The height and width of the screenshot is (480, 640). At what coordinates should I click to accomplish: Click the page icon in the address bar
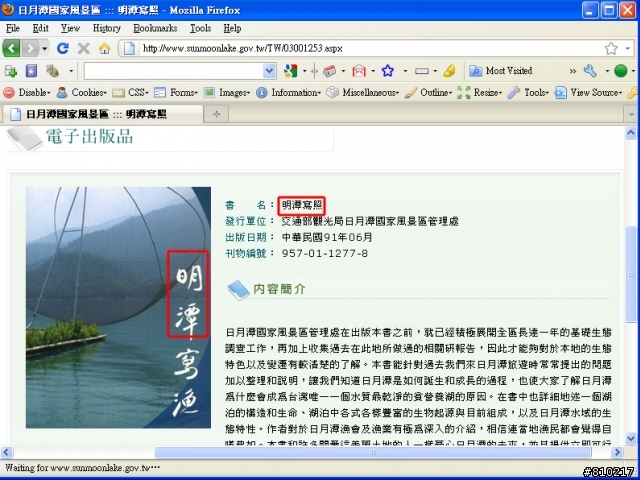tap(129, 49)
